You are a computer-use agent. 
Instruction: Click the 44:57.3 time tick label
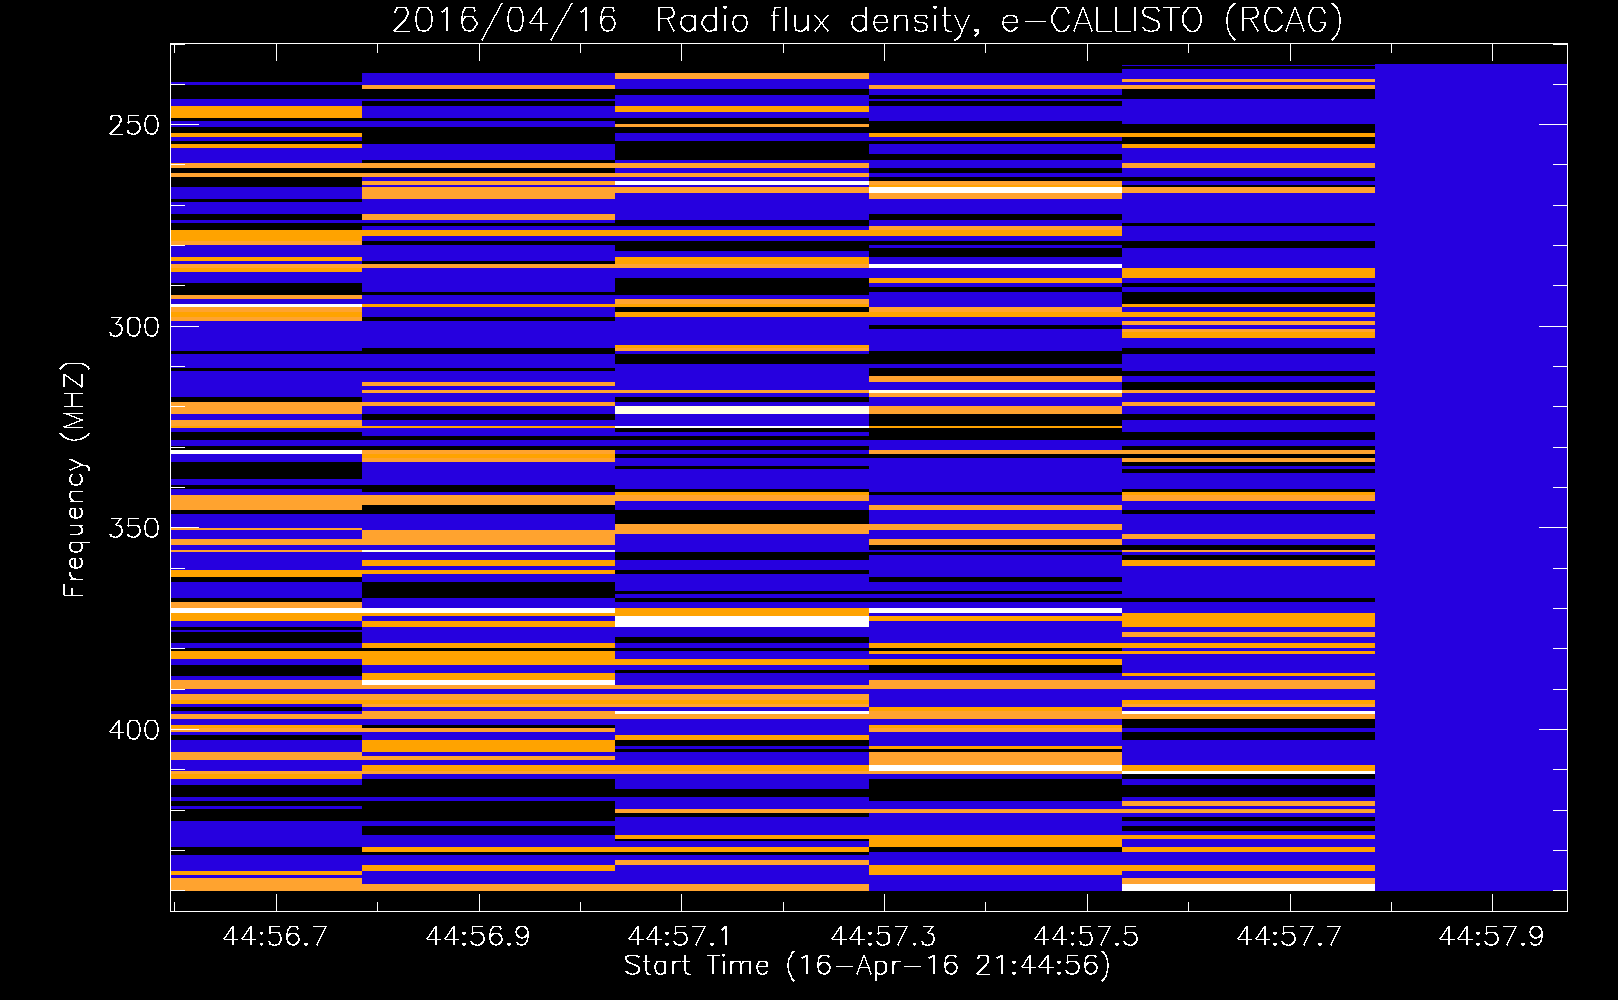(x=883, y=937)
